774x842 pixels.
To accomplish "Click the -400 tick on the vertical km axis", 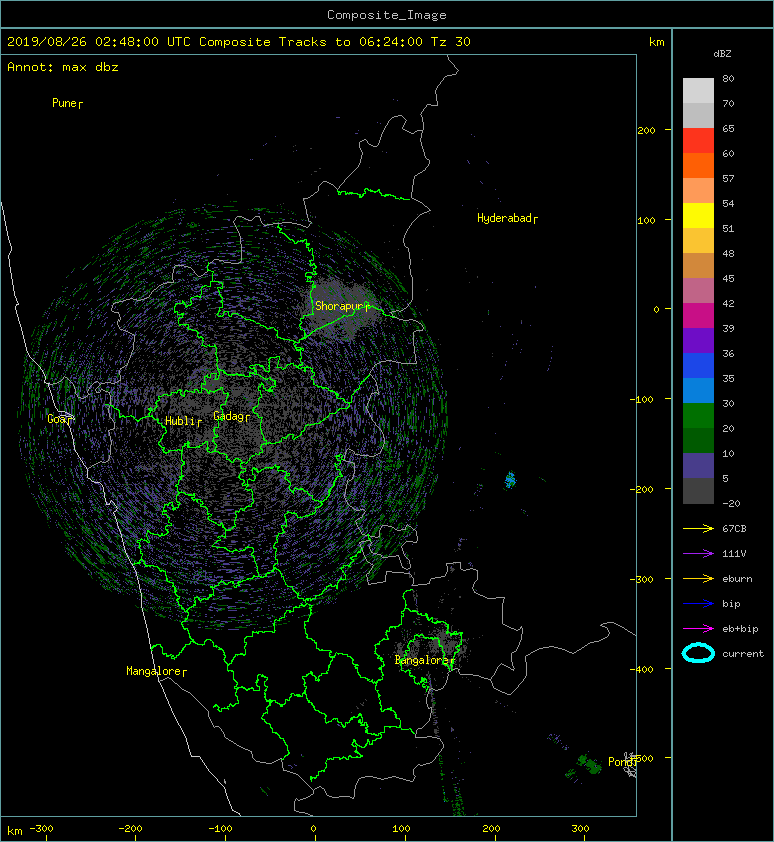I will [x=641, y=669].
